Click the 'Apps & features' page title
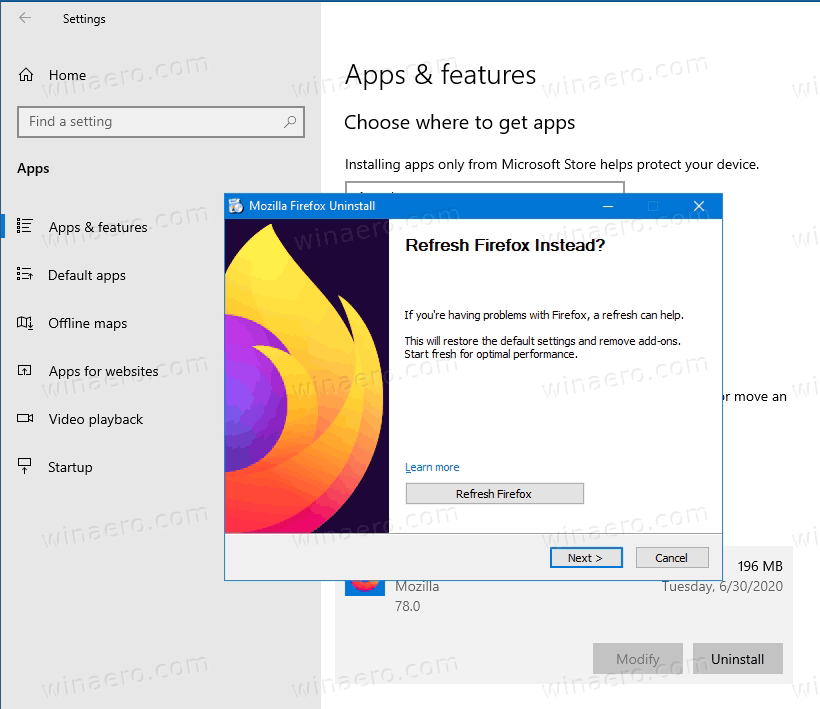 [440, 75]
